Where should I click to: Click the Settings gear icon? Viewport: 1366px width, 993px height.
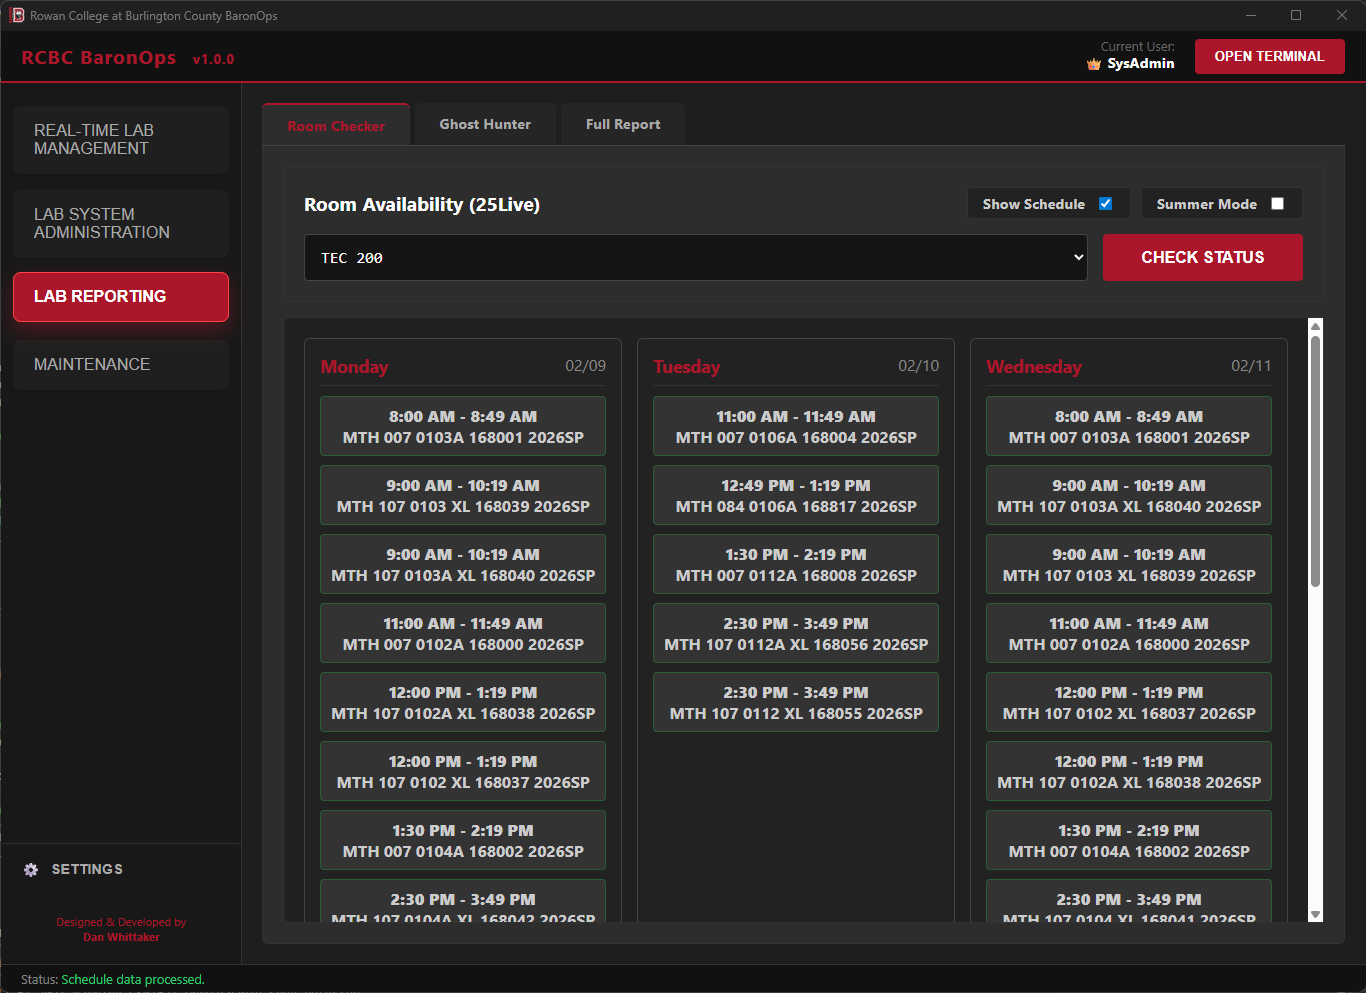(31, 869)
